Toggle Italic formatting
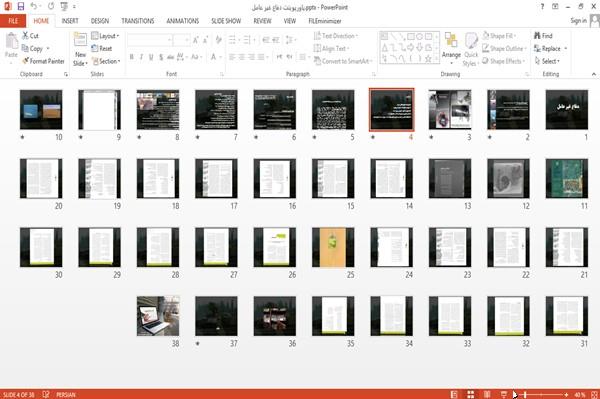Screen dimensions: 600x399 tap(141, 57)
